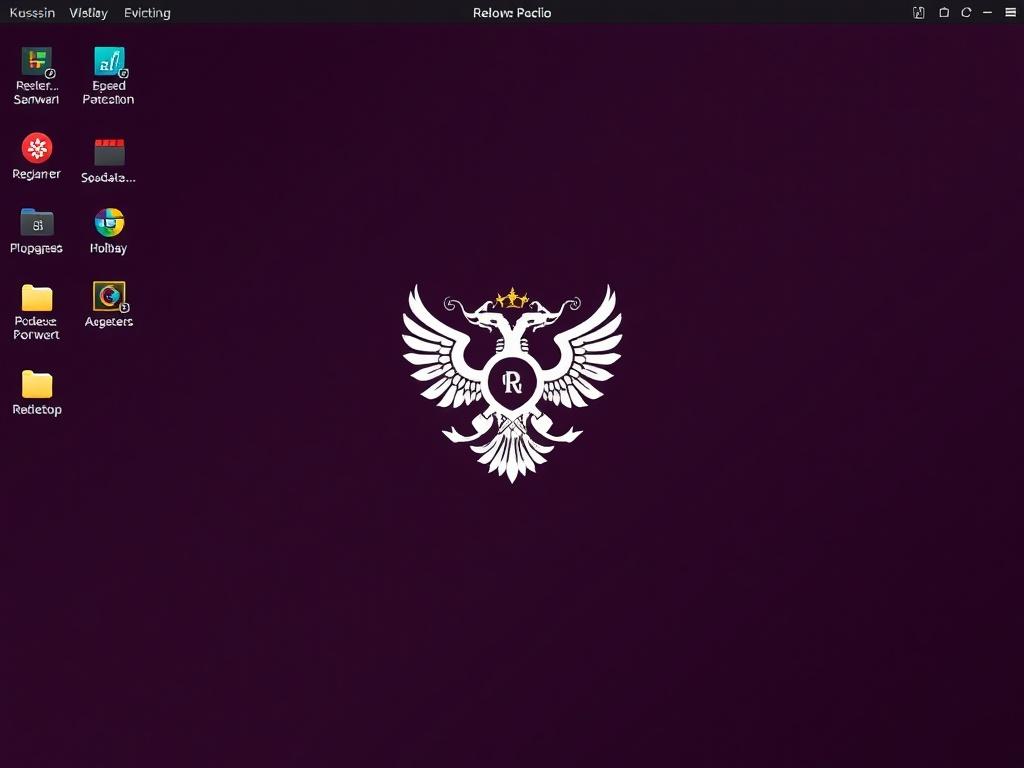The width and height of the screenshot is (1024, 768).
Task: Open the yellow Redetop folder
Action: [x=37, y=384]
